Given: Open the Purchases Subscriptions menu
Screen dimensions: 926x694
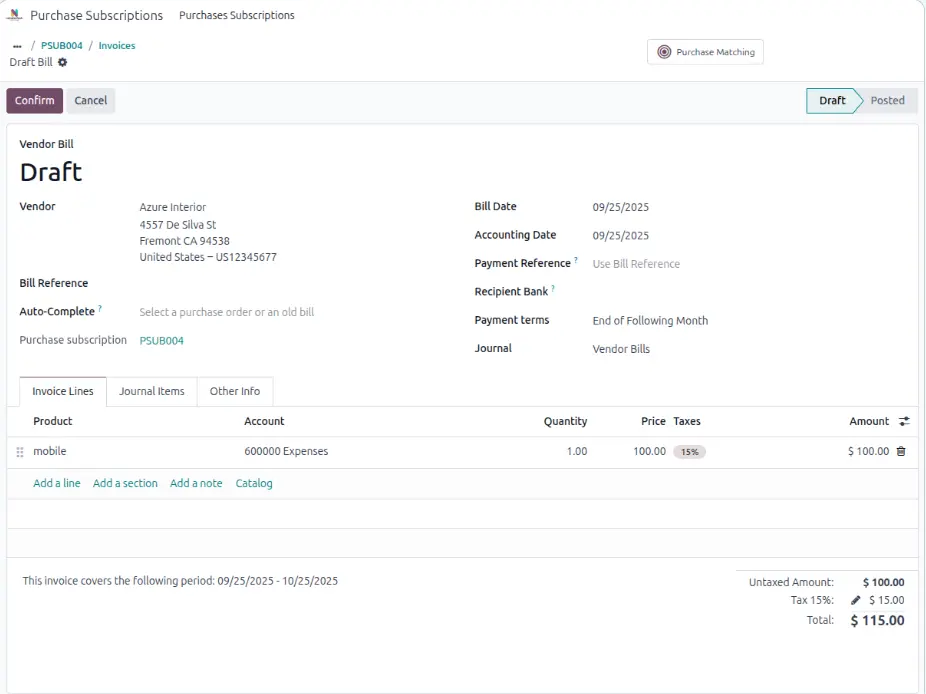Looking at the screenshot, I should coord(237,15).
